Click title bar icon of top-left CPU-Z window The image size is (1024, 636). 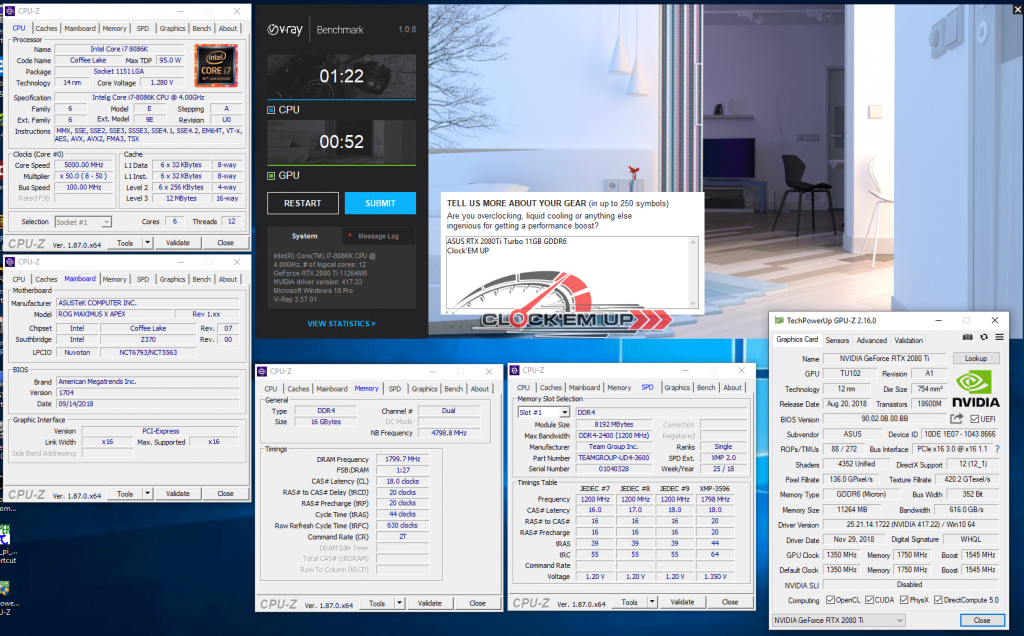(10, 11)
